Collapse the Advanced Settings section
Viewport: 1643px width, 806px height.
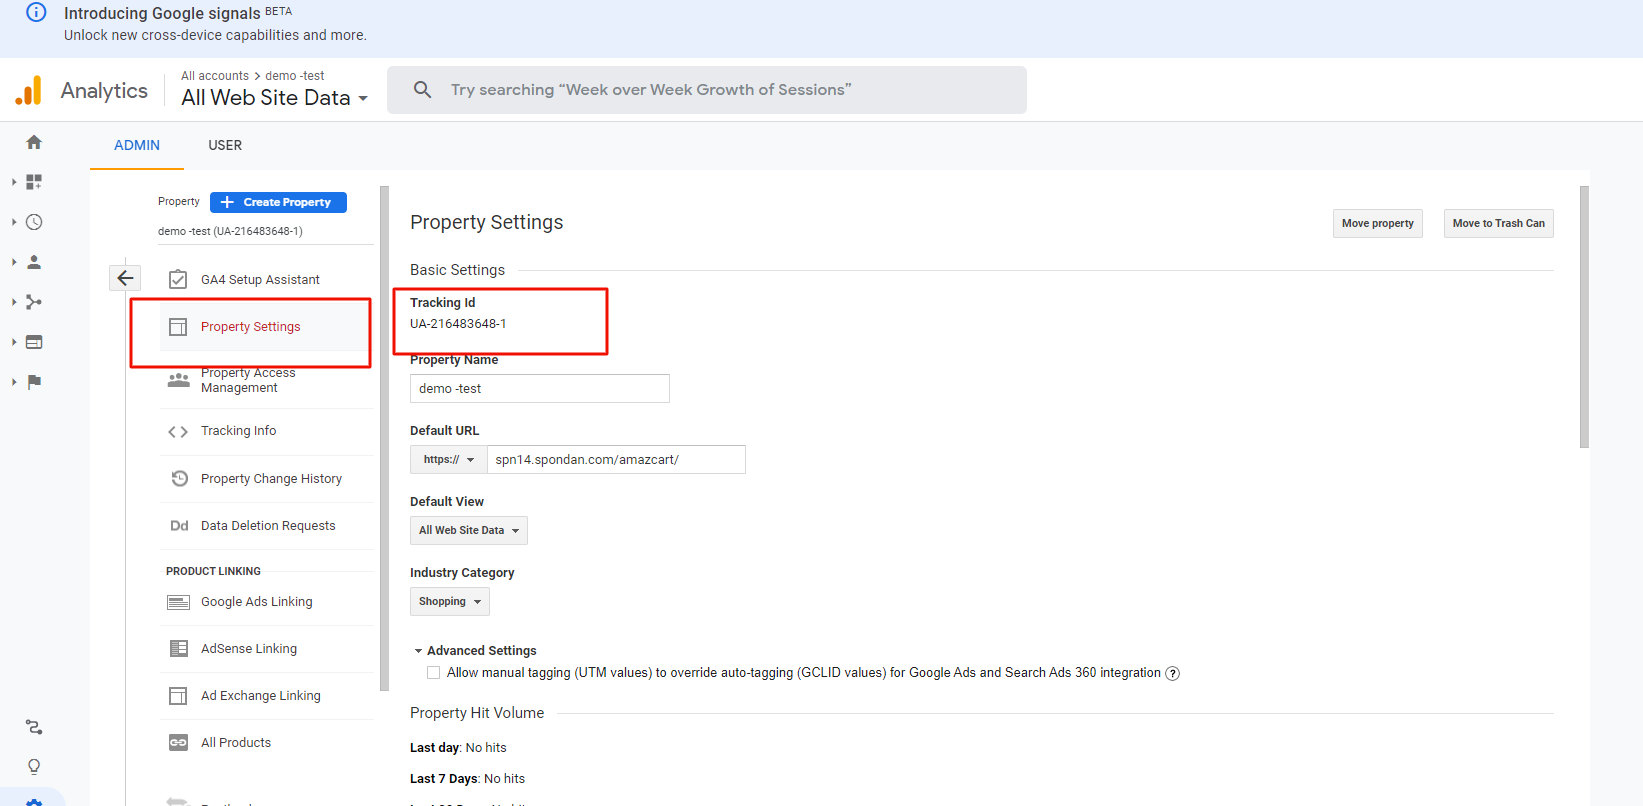[476, 651]
